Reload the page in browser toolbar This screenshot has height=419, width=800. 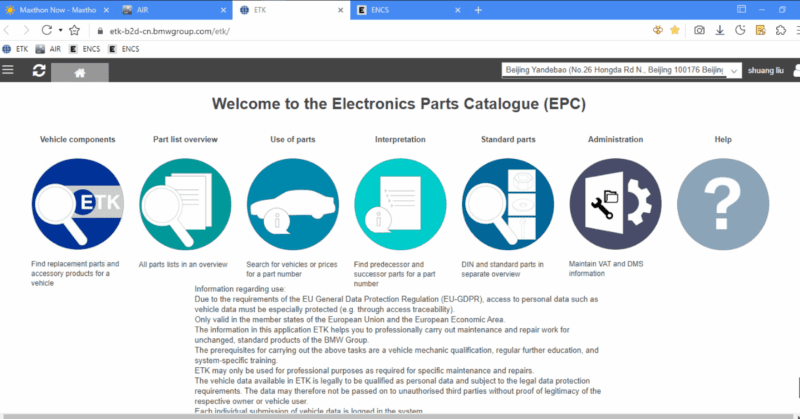tap(46, 30)
